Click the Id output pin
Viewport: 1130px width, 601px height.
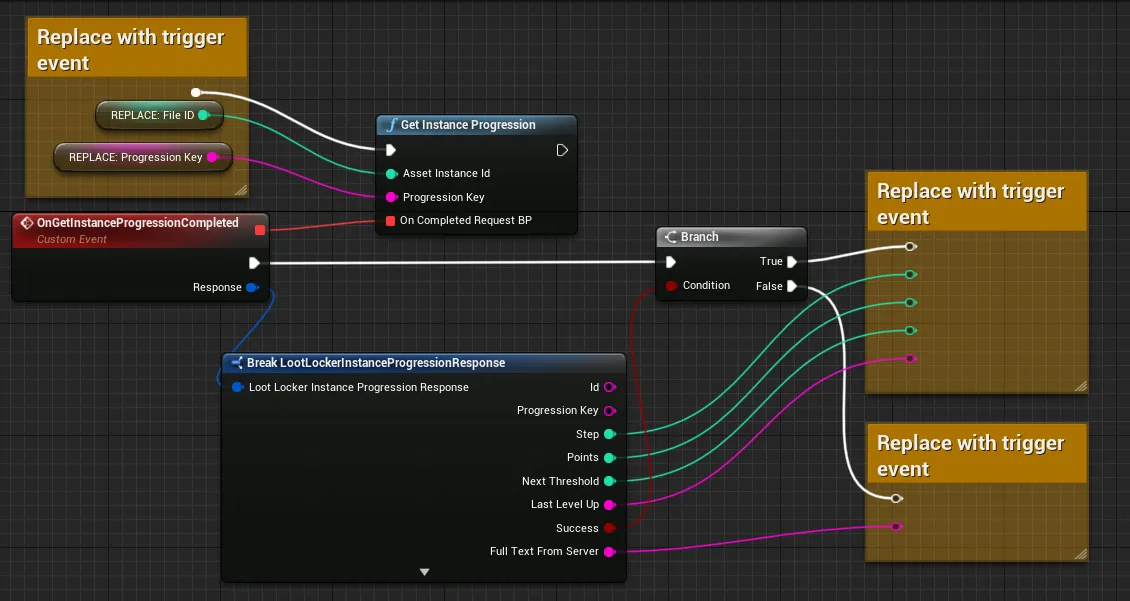[x=610, y=388]
